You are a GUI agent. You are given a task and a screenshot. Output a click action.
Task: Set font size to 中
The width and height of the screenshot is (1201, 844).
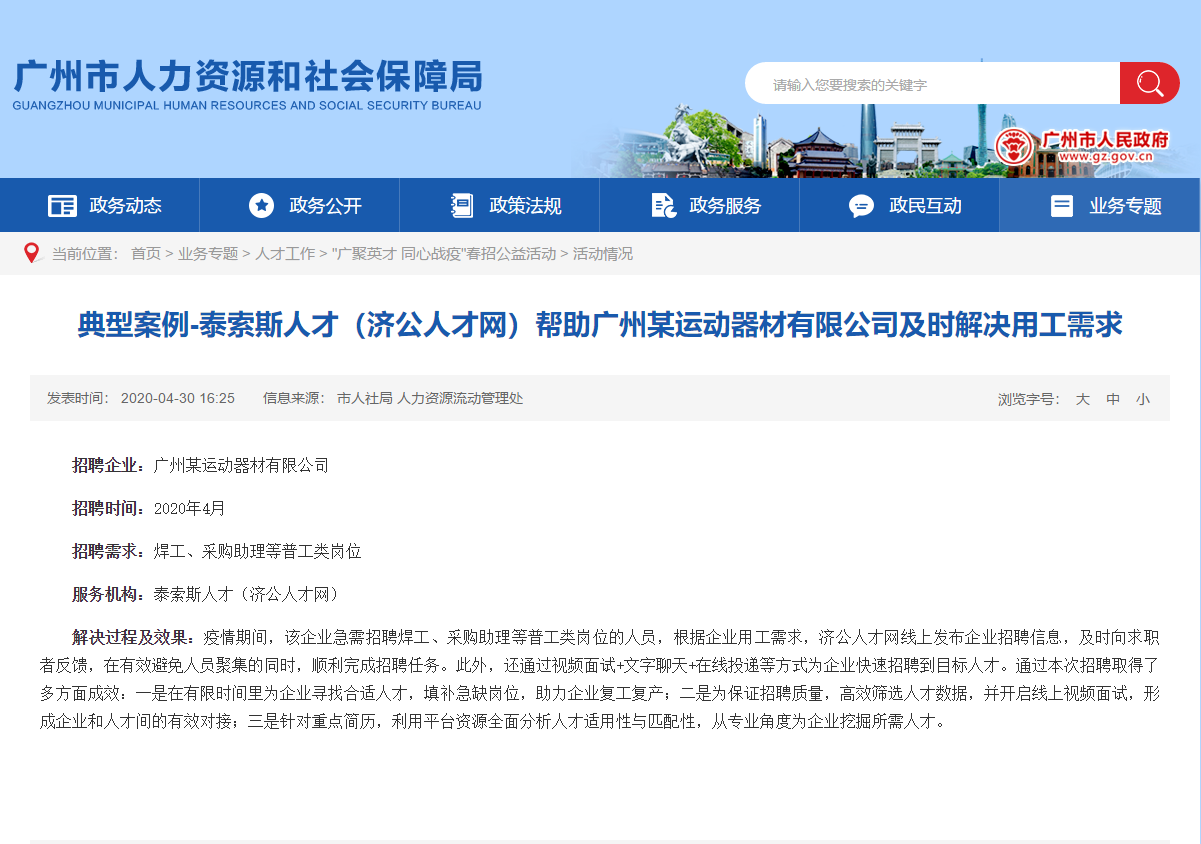(x=1113, y=399)
